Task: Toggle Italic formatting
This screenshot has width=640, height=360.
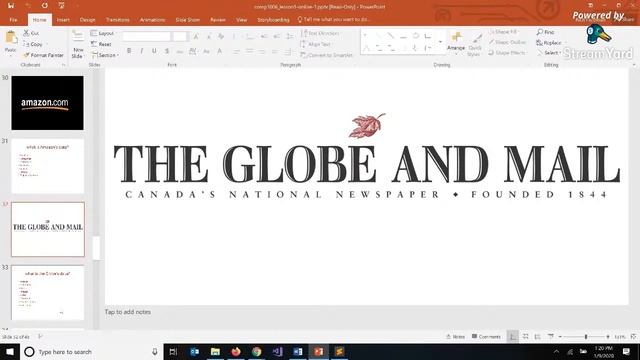Action: [142, 51]
